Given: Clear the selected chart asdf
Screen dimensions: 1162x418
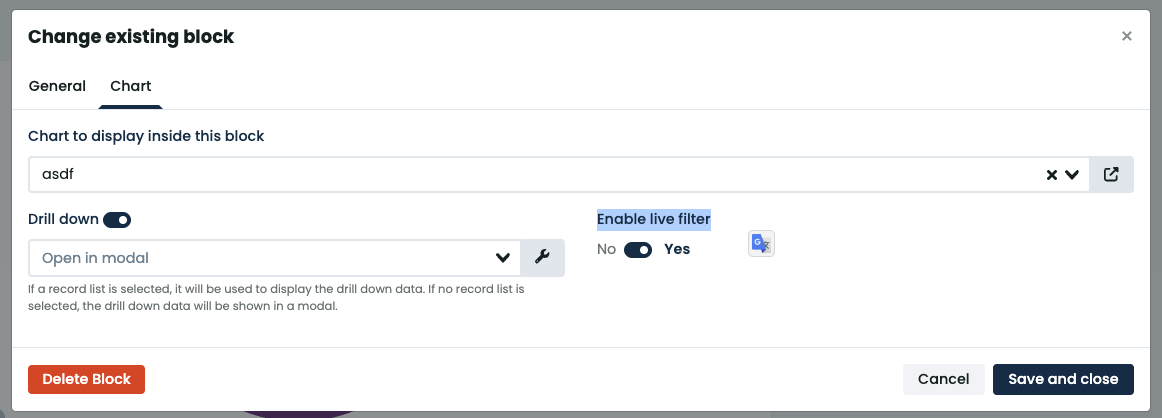Looking at the screenshot, I should (x=1052, y=175).
